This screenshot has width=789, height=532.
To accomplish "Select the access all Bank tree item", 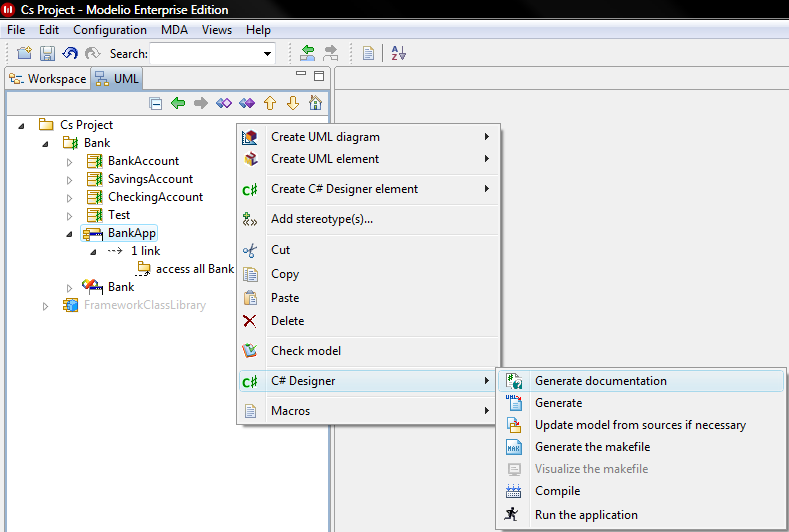I will [195, 269].
